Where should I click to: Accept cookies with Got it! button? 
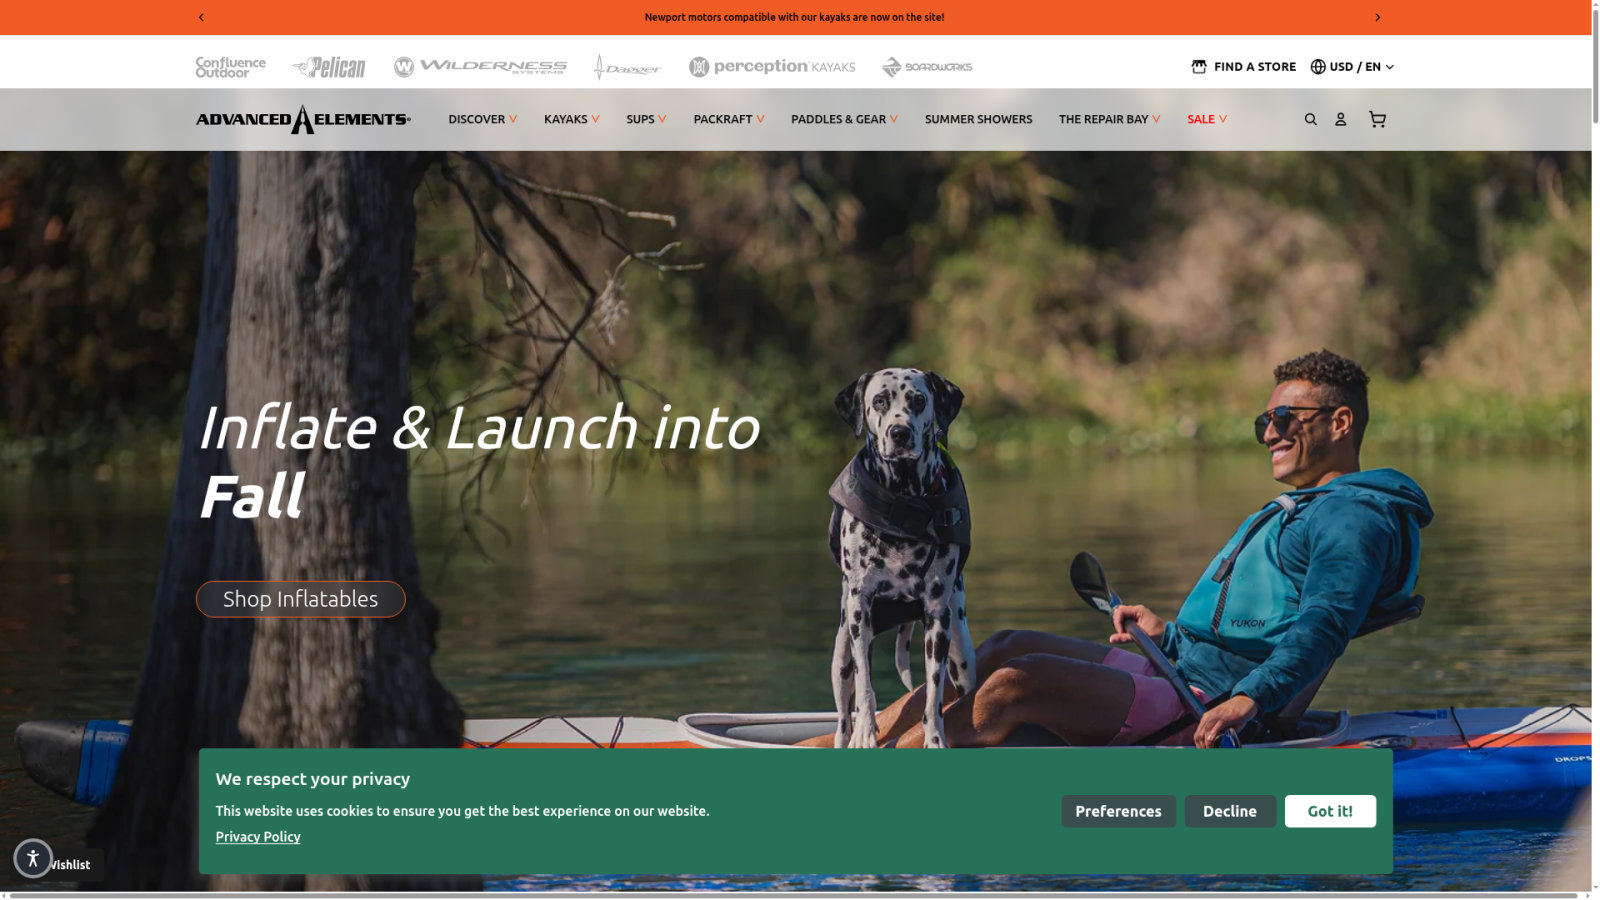(x=1330, y=811)
